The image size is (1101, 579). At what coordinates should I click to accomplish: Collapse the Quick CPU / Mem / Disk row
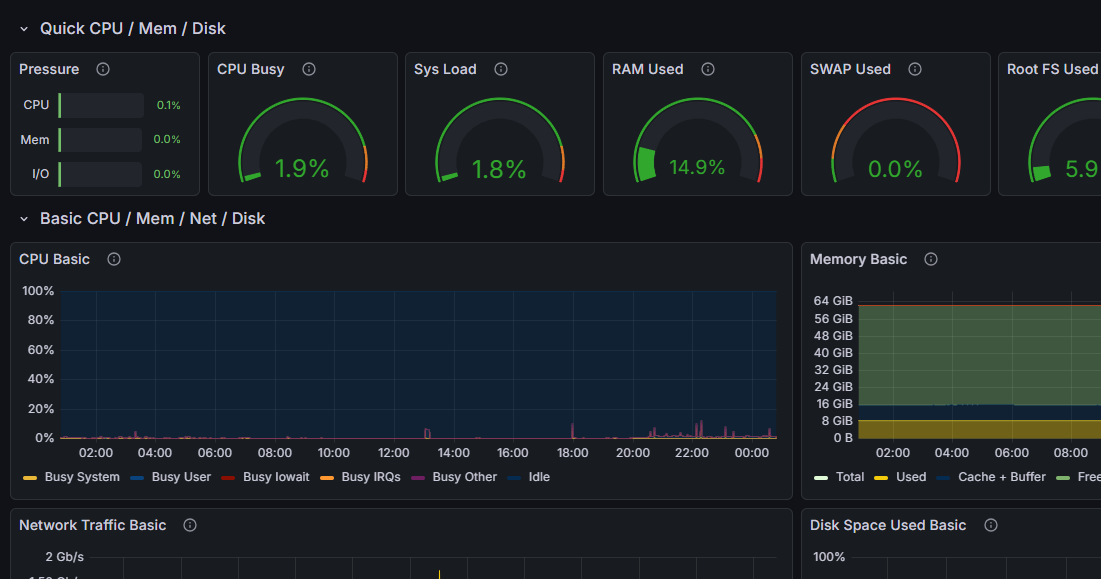pos(24,29)
